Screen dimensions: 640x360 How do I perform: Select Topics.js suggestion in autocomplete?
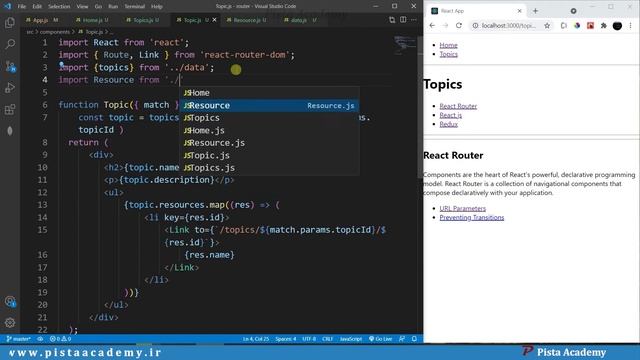tap(269, 168)
